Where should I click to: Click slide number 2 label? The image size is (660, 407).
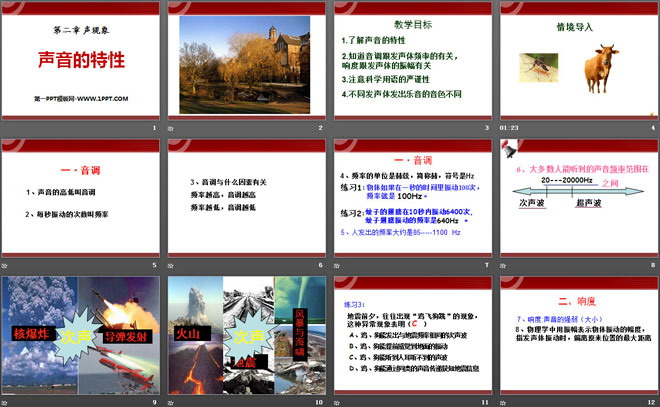(321, 128)
